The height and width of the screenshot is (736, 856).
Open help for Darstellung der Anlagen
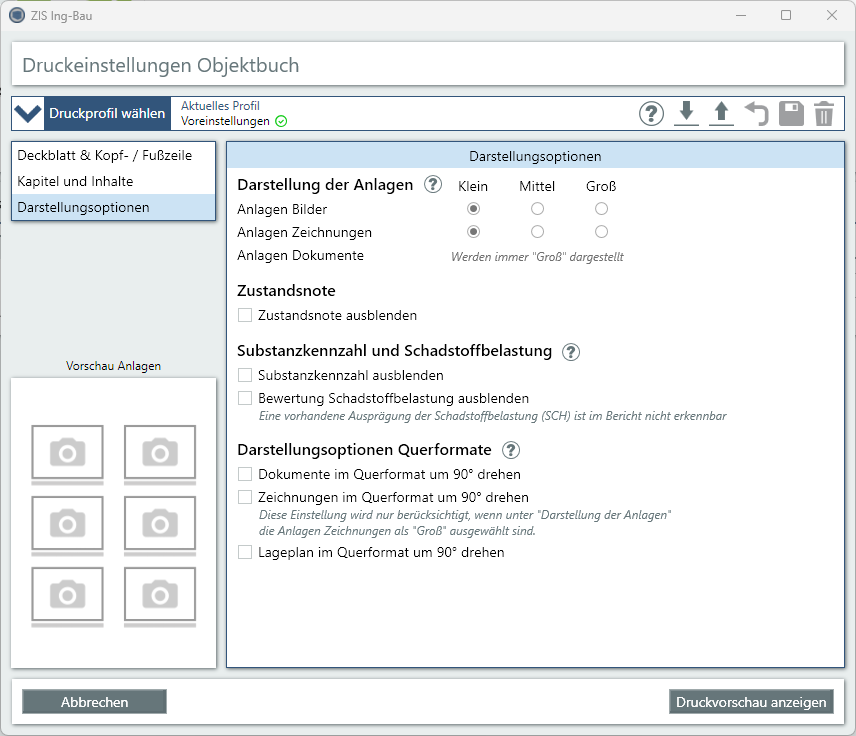(x=432, y=184)
